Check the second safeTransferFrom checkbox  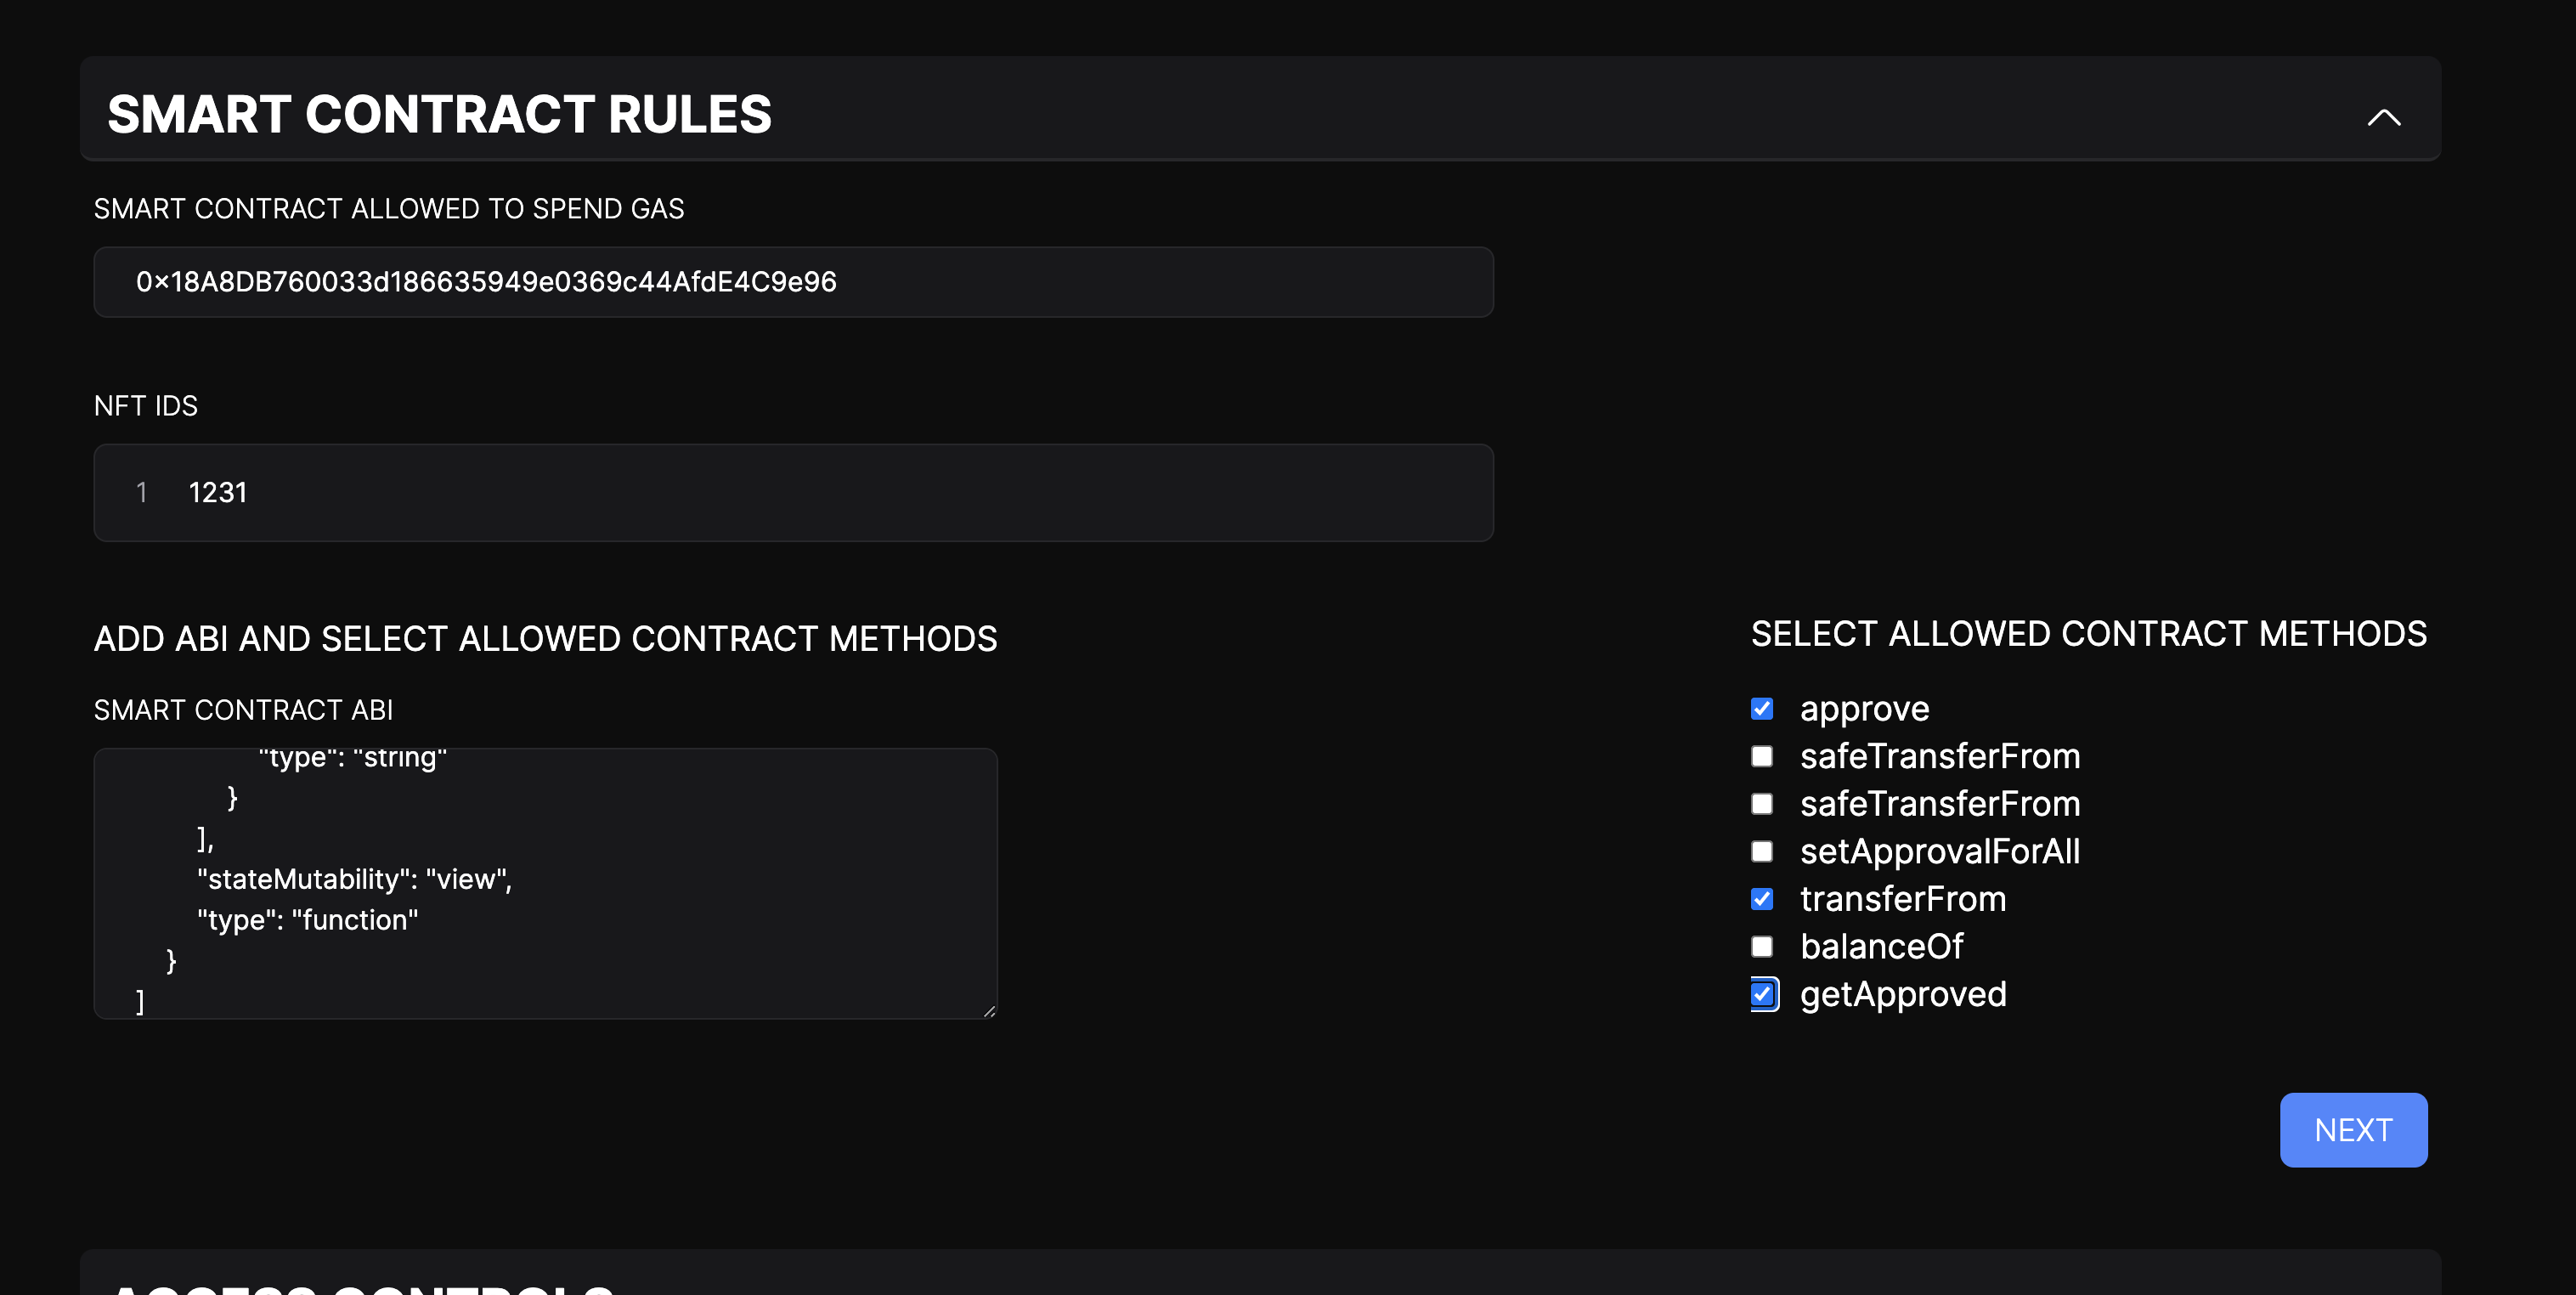(x=1762, y=804)
